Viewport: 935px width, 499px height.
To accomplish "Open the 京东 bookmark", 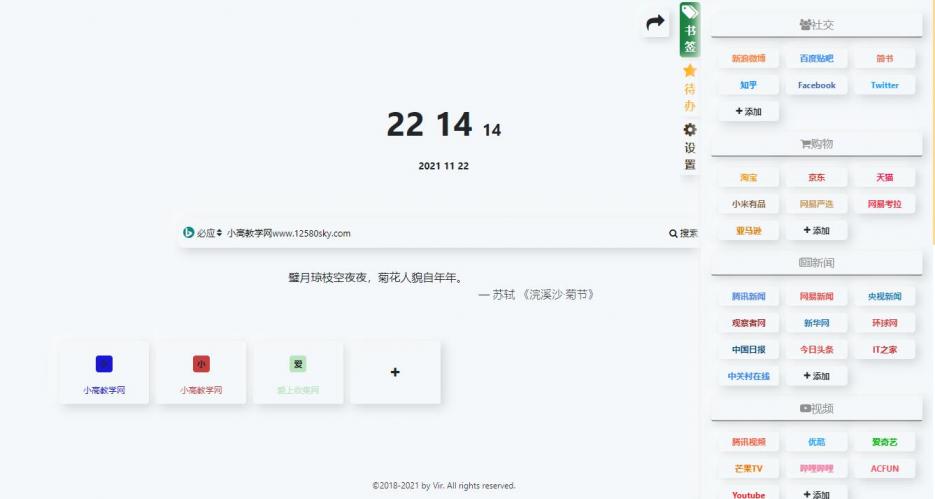I will pos(816,178).
